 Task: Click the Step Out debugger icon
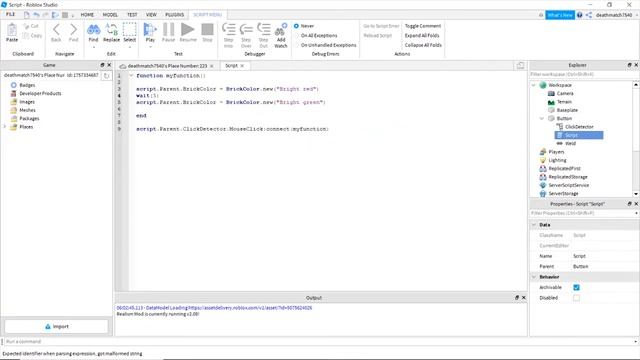(264, 30)
